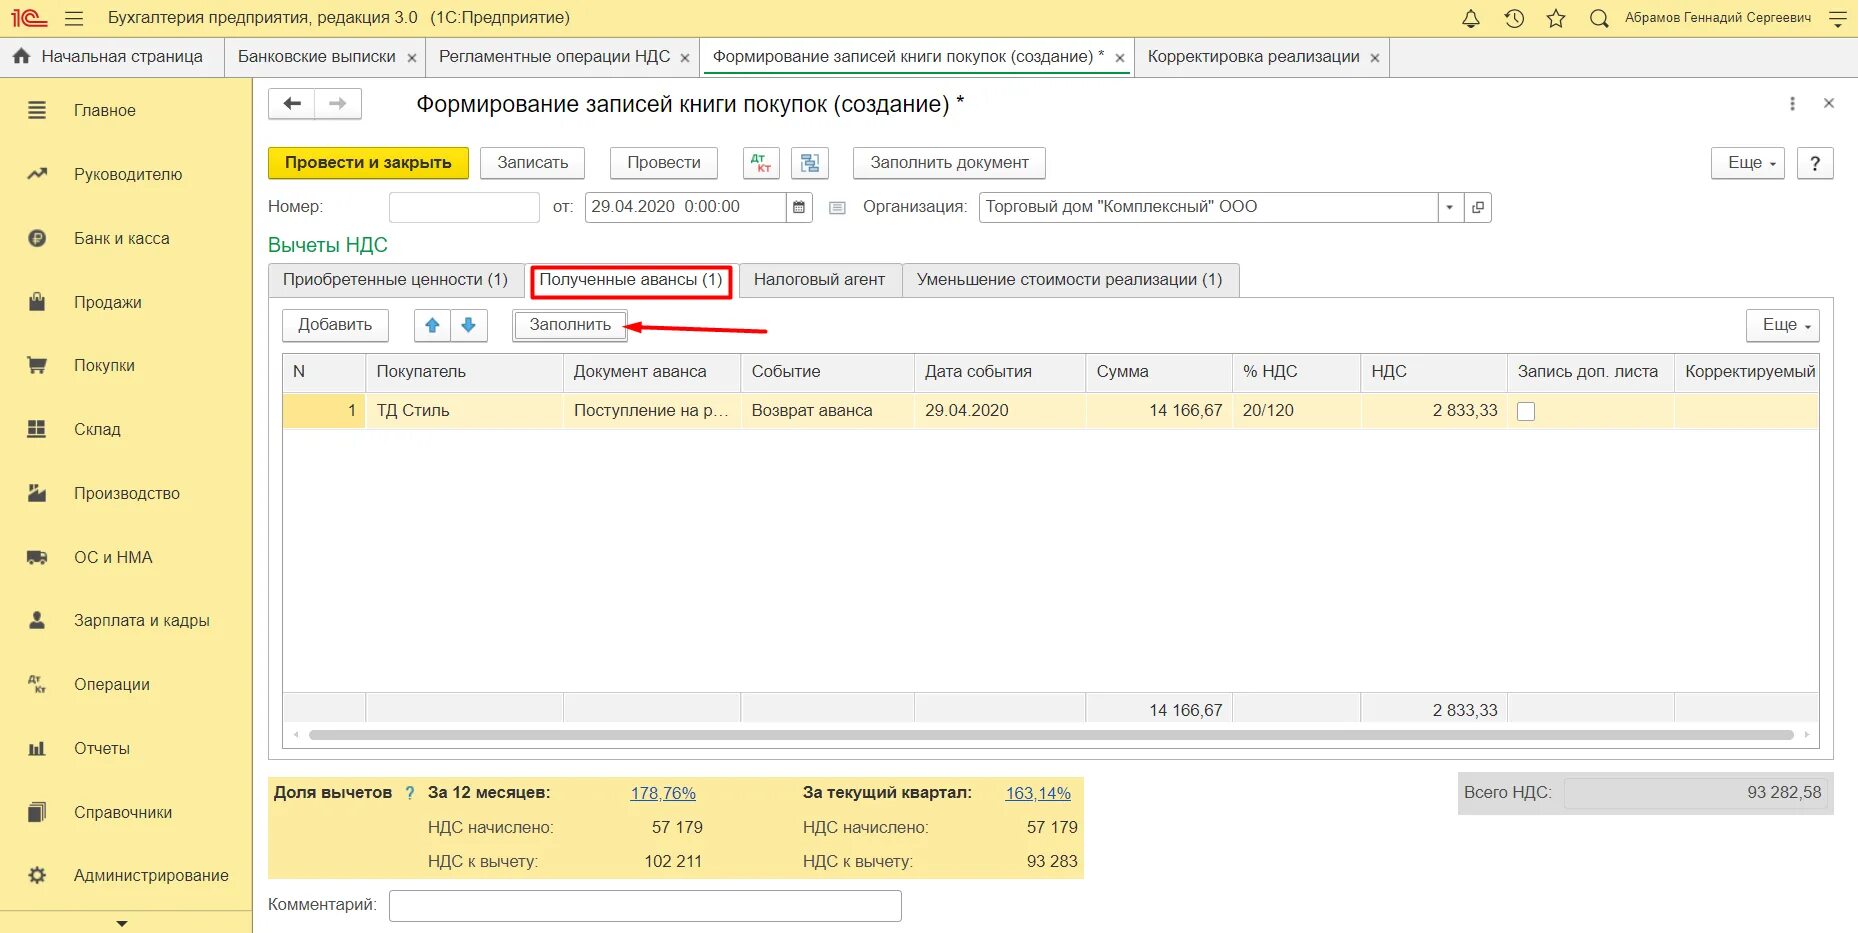Image resolution: width=1858 pixels, height=933 pixels.
Task: Open the Администрирование section
Action: 151,875
